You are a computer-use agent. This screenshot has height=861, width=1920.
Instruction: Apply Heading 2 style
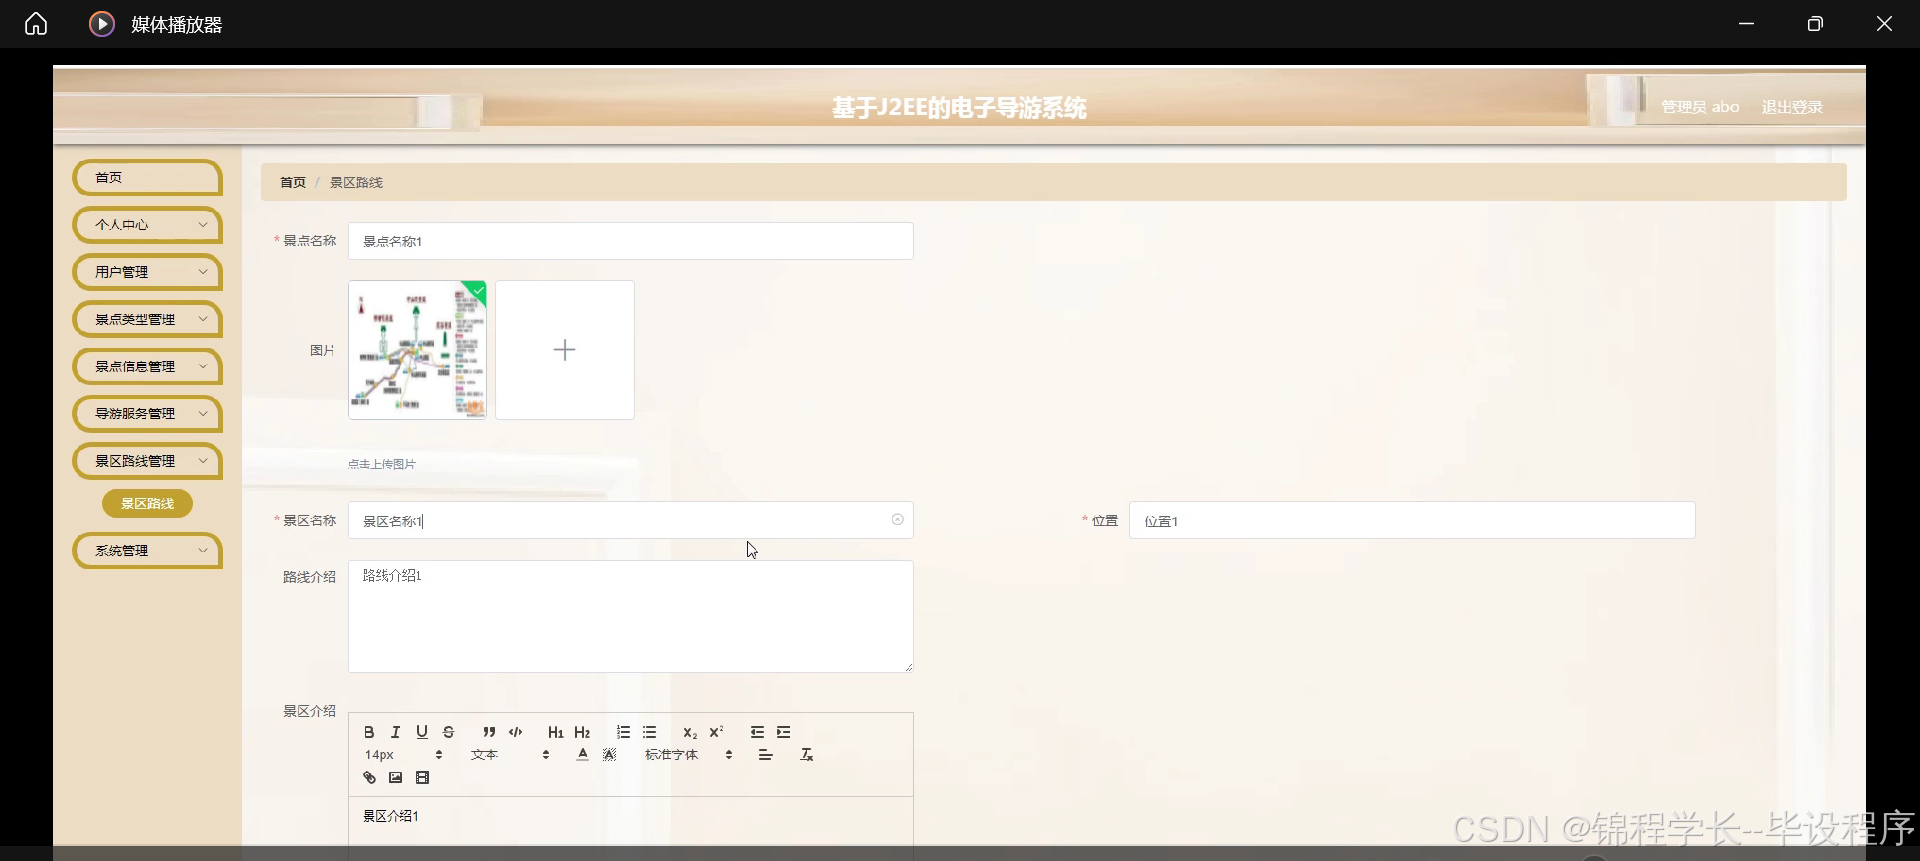pyautogui.click(x=582, y=732)
